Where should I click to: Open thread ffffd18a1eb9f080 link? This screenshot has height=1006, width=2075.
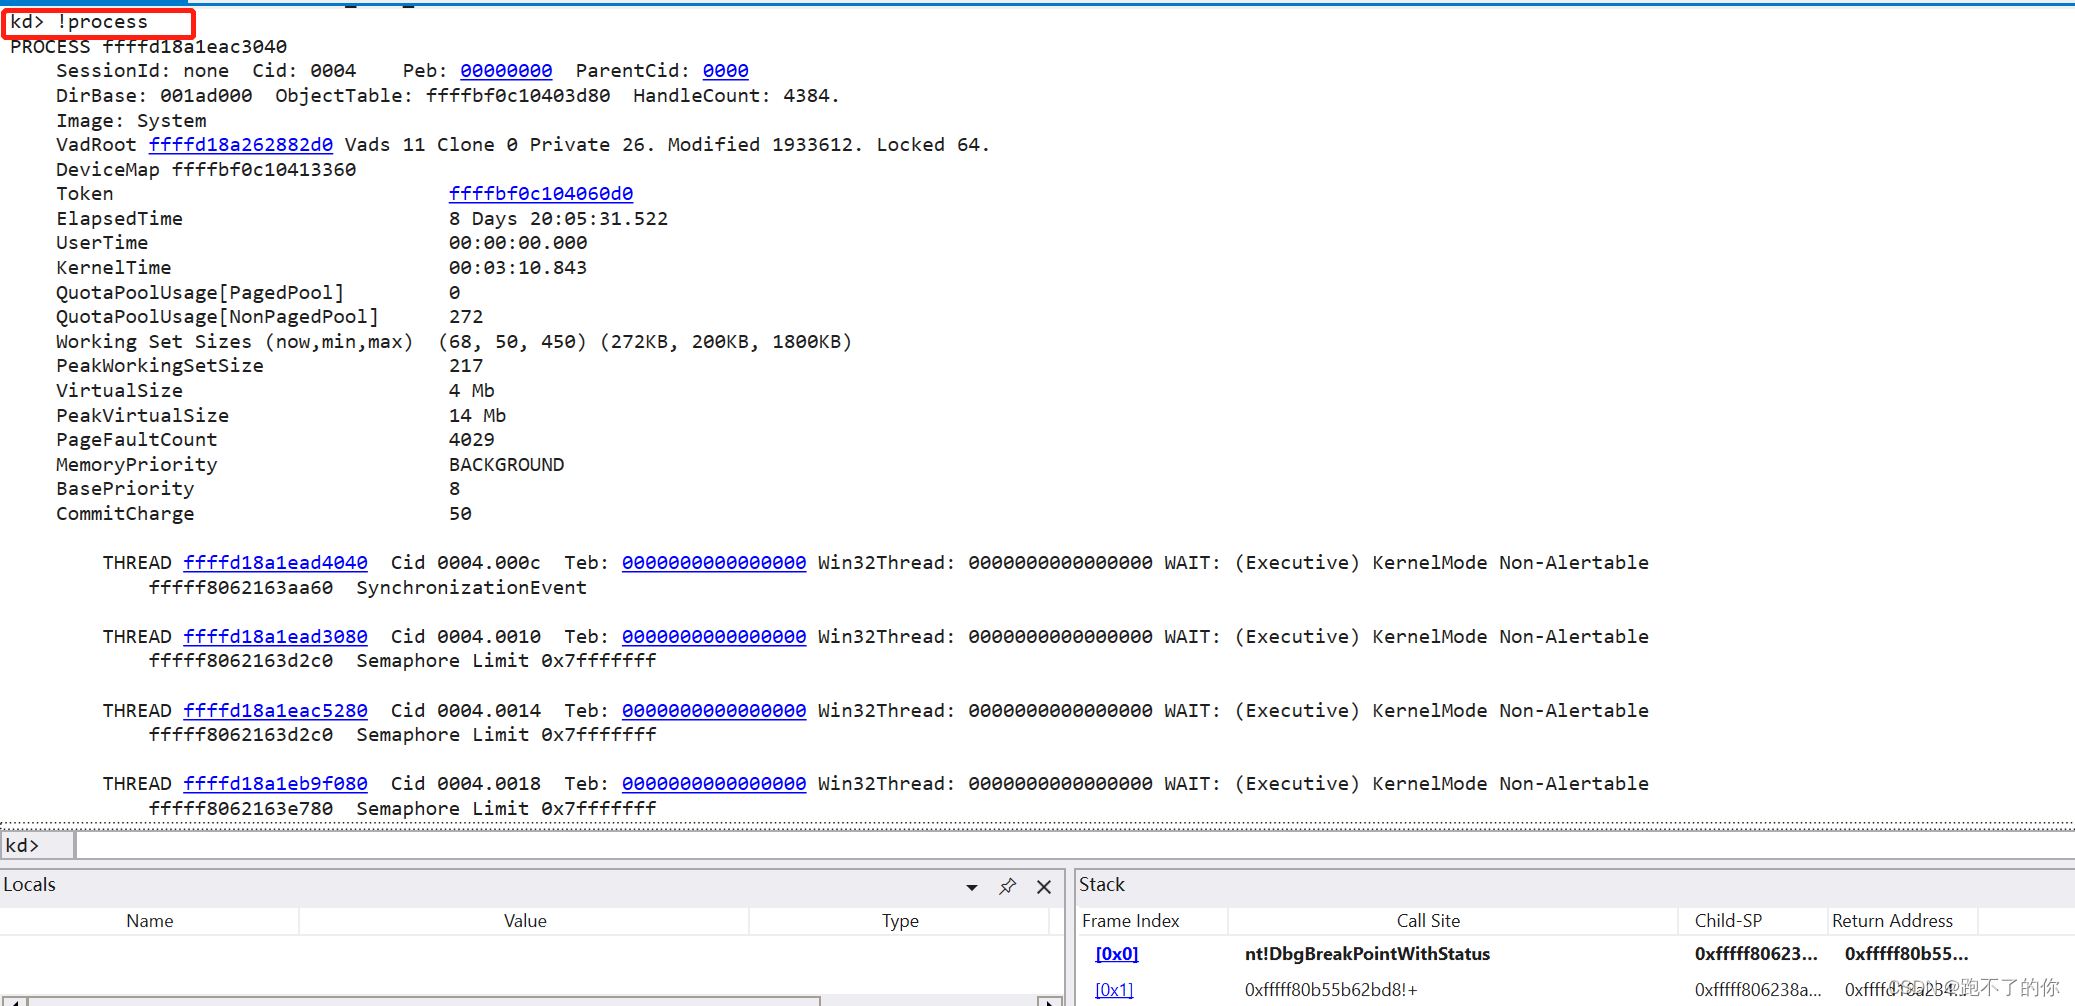275,784
